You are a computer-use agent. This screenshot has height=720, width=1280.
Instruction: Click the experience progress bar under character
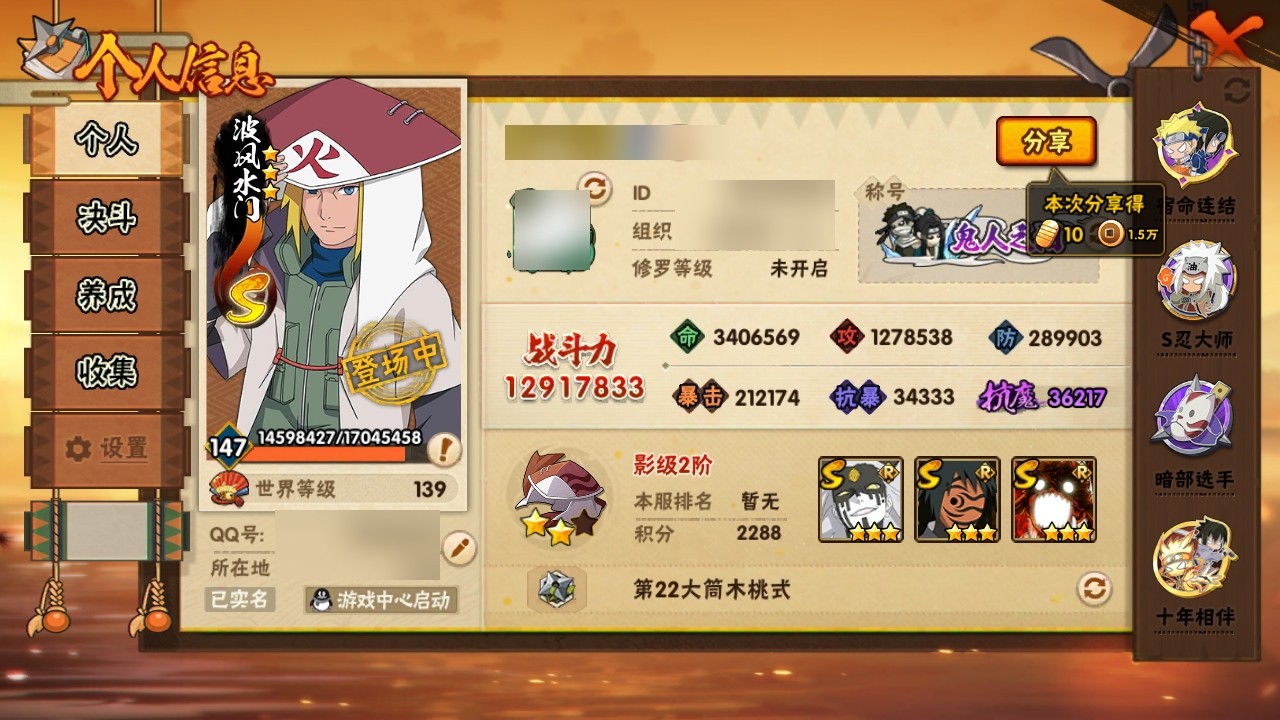pyautogui.click(x=325, y=453)
